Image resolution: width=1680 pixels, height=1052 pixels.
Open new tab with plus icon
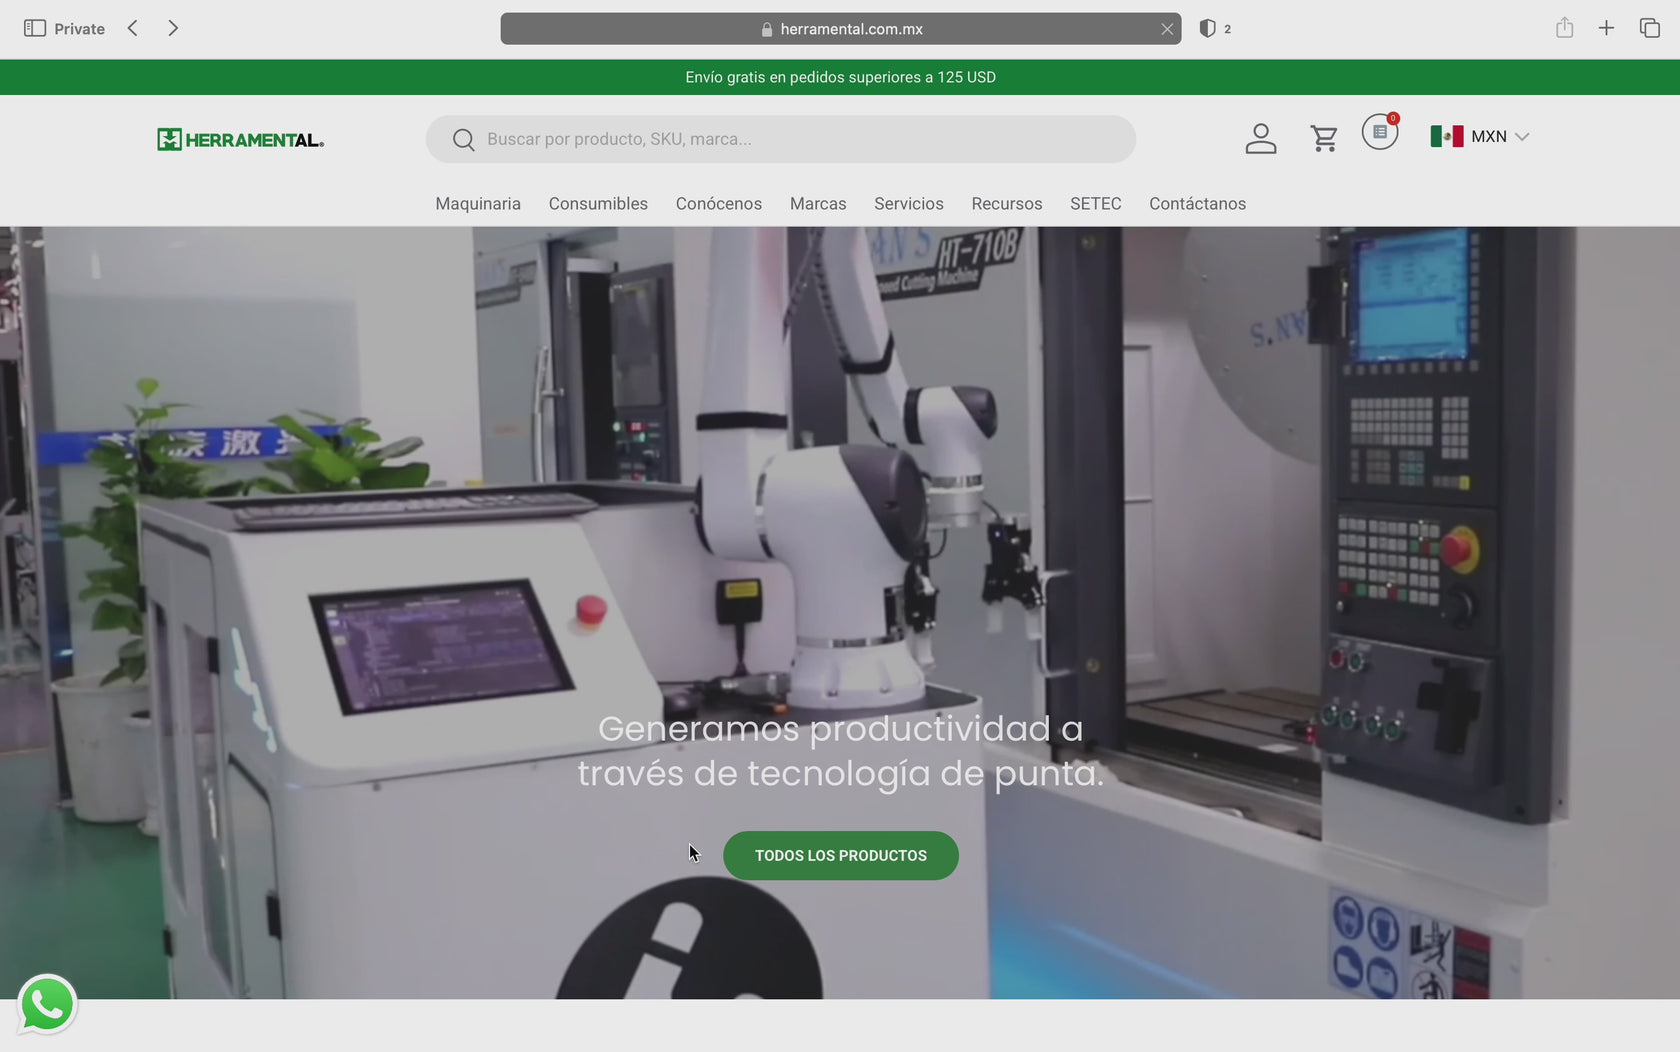pyautogui.click(x=1606, y=28)
